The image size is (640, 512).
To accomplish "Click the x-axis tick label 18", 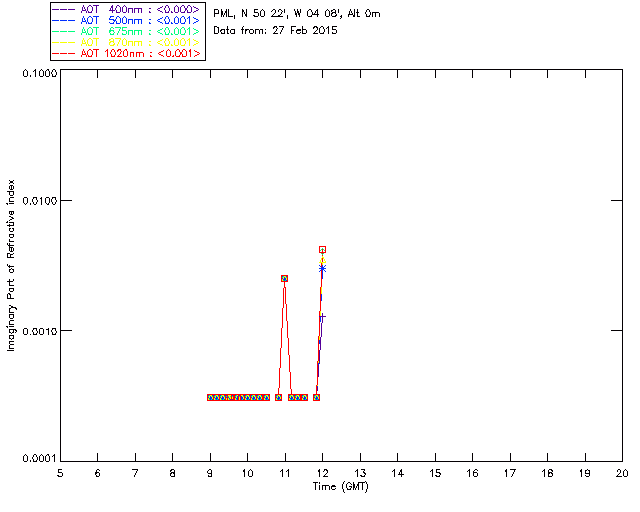I will [547, 474].
